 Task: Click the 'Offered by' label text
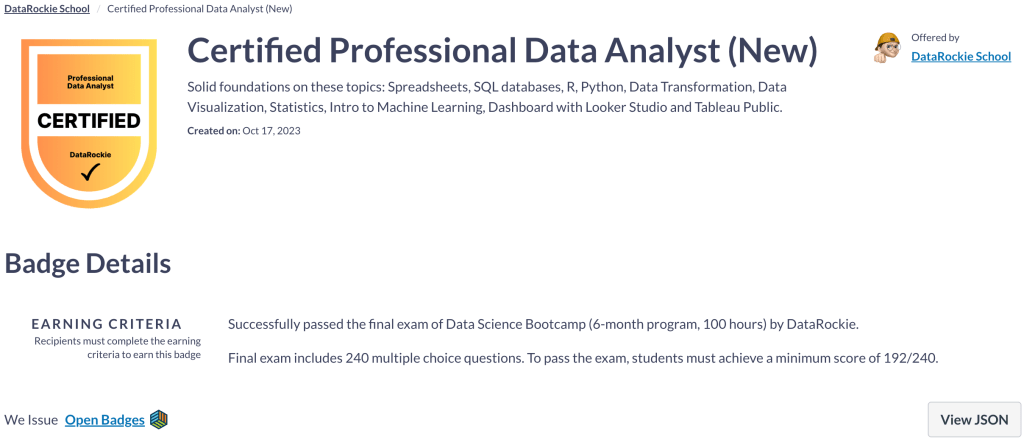coord(935,38)
